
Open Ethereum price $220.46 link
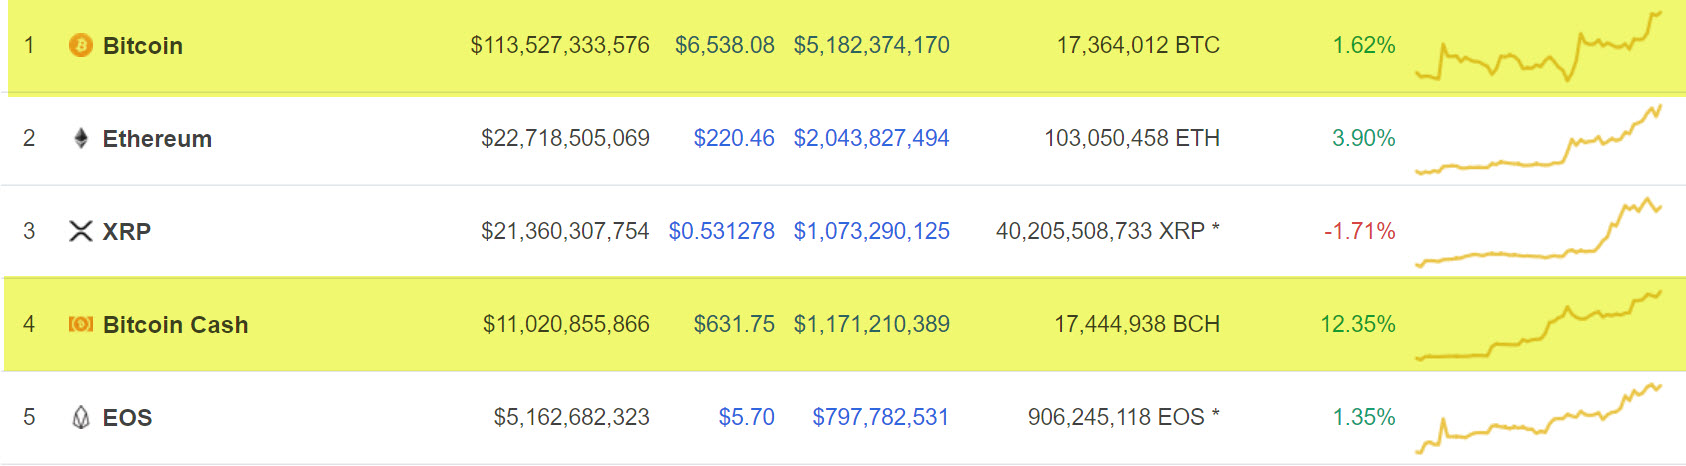click(x=734, y=138)
